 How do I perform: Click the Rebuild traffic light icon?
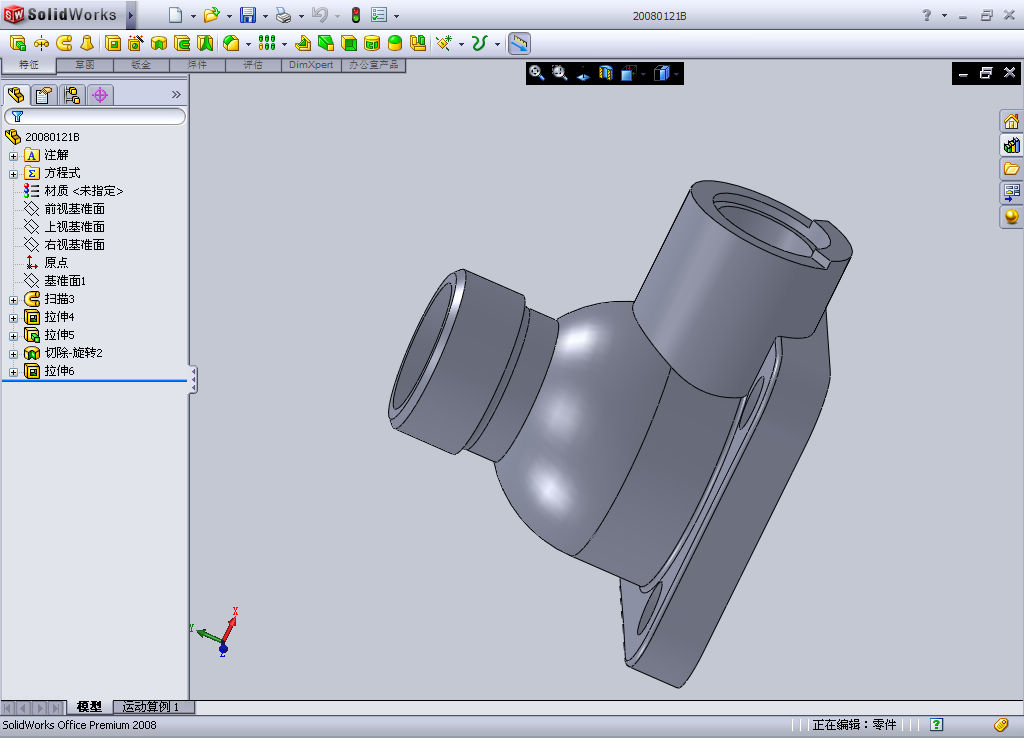coord(356,14)
